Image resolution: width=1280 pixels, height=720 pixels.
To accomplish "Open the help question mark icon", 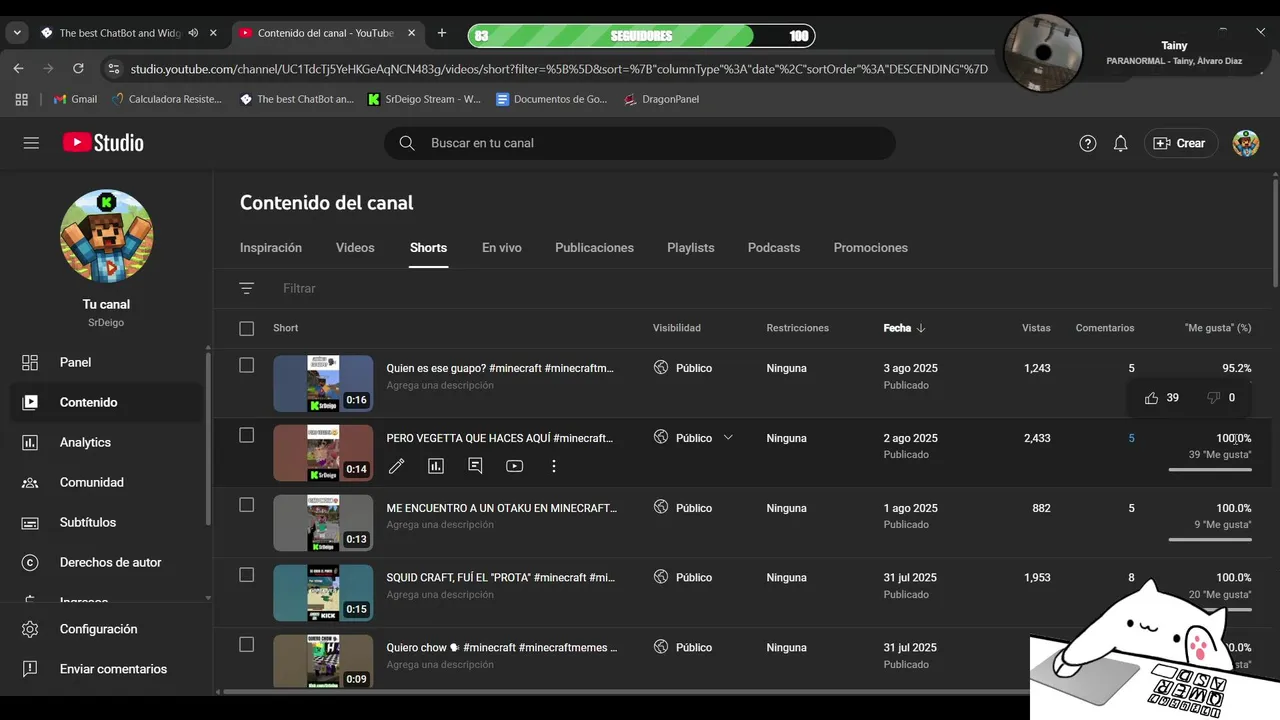I will [x=1088, y=143].
